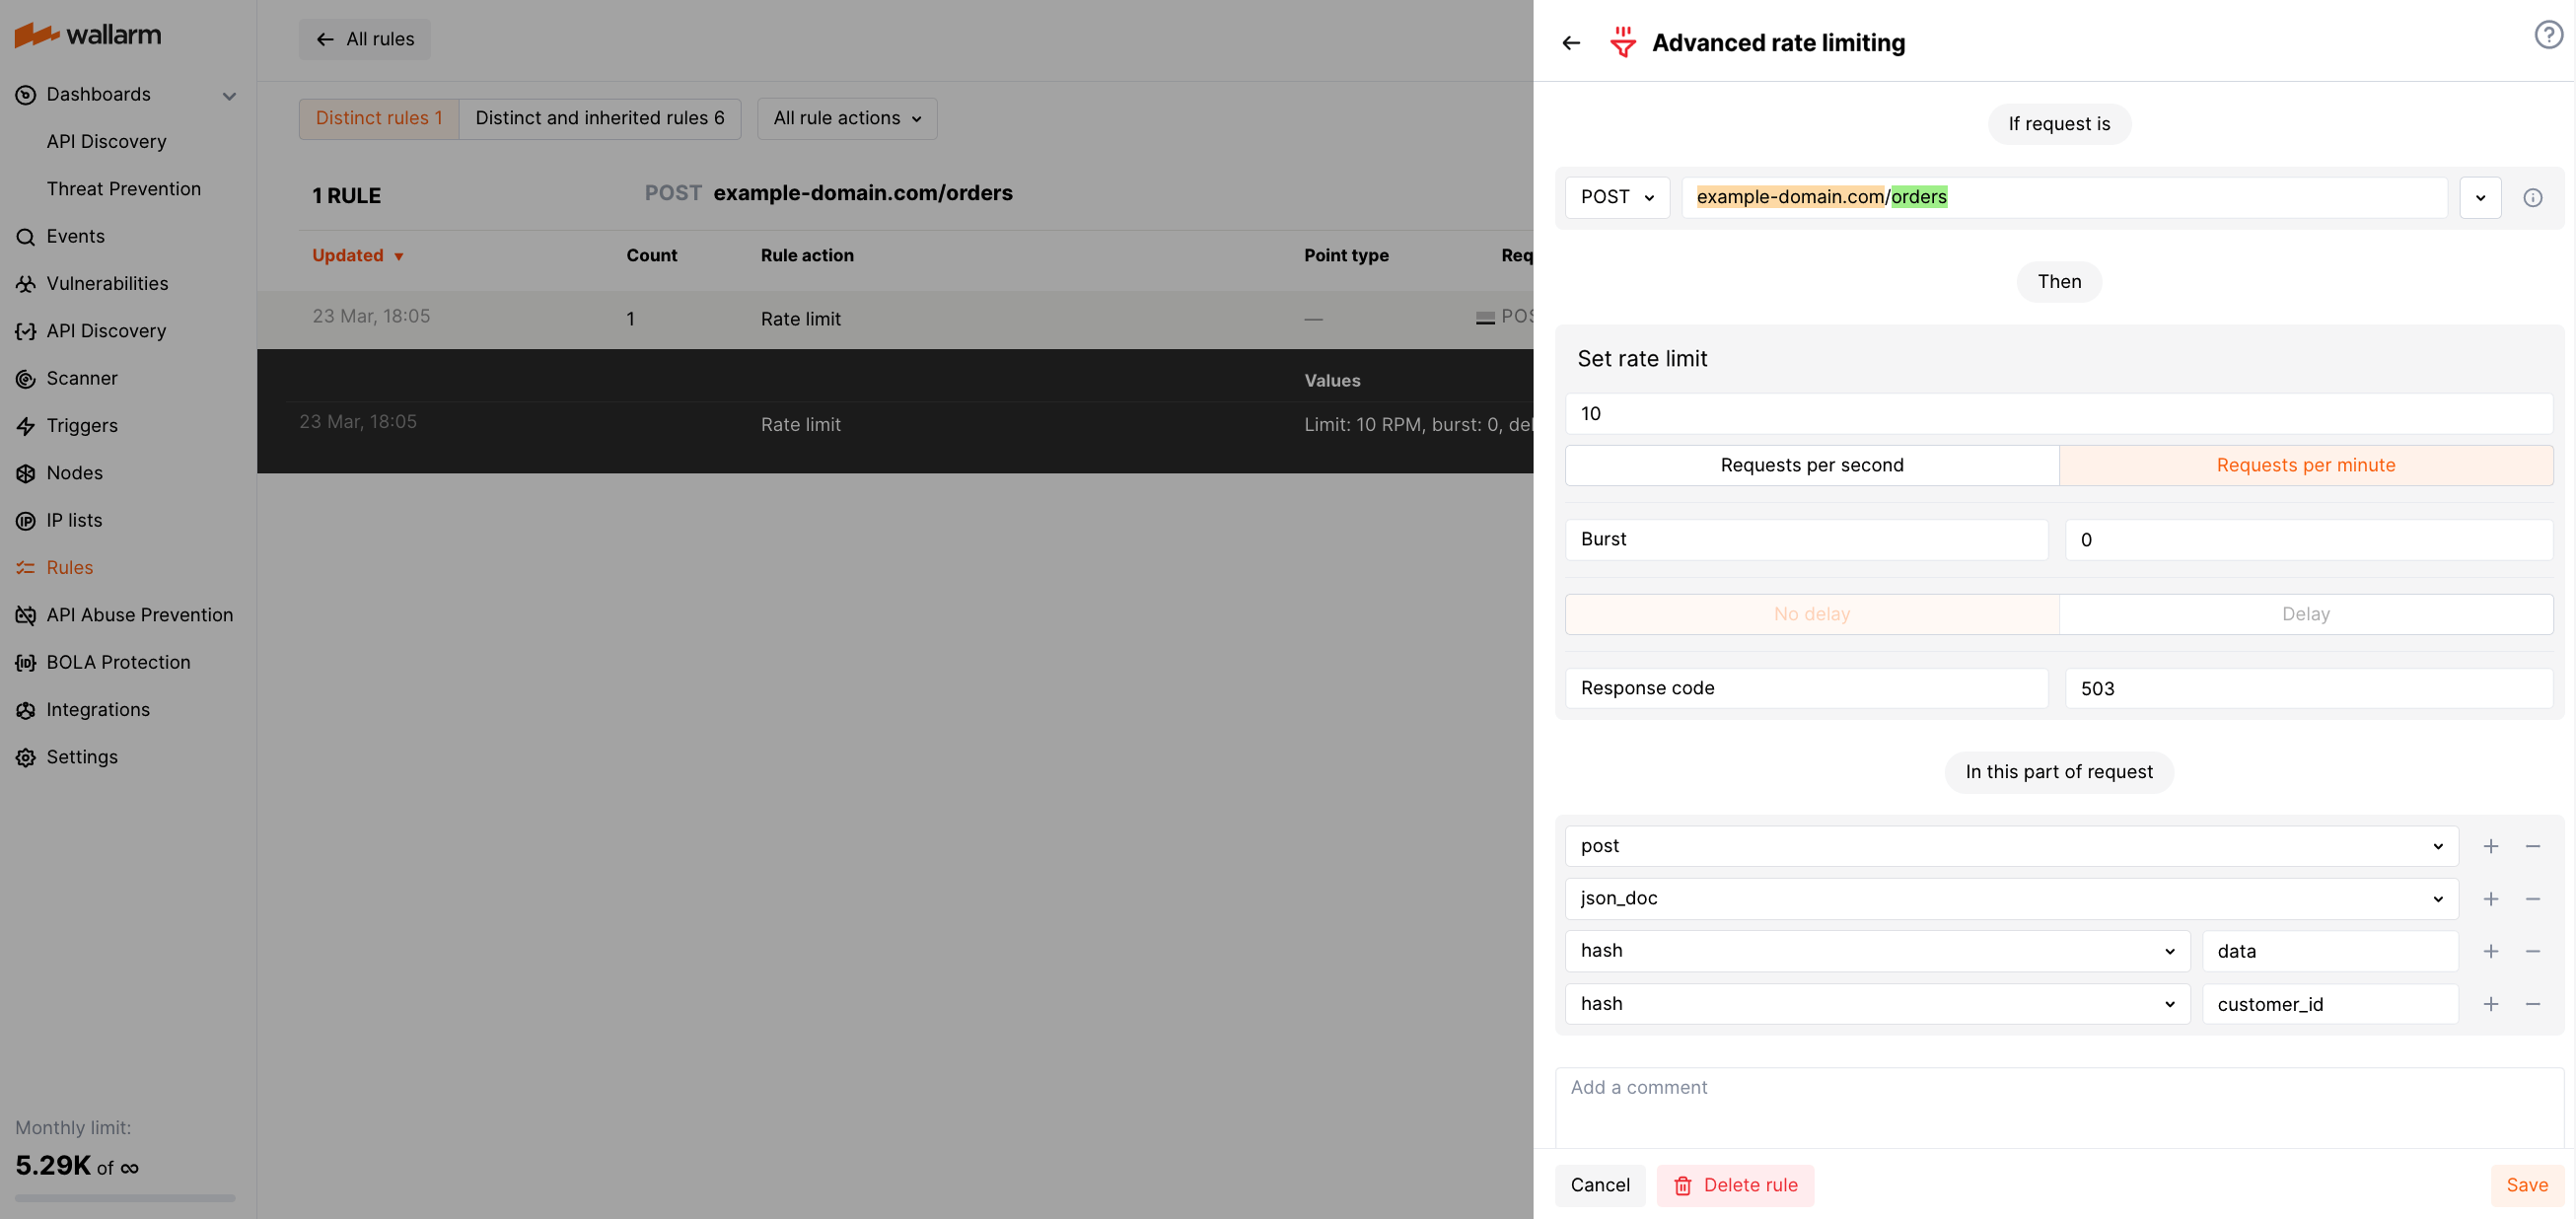Remove the json_doc row with minus icon
2576x1219 pixels.
point(2532,899)
